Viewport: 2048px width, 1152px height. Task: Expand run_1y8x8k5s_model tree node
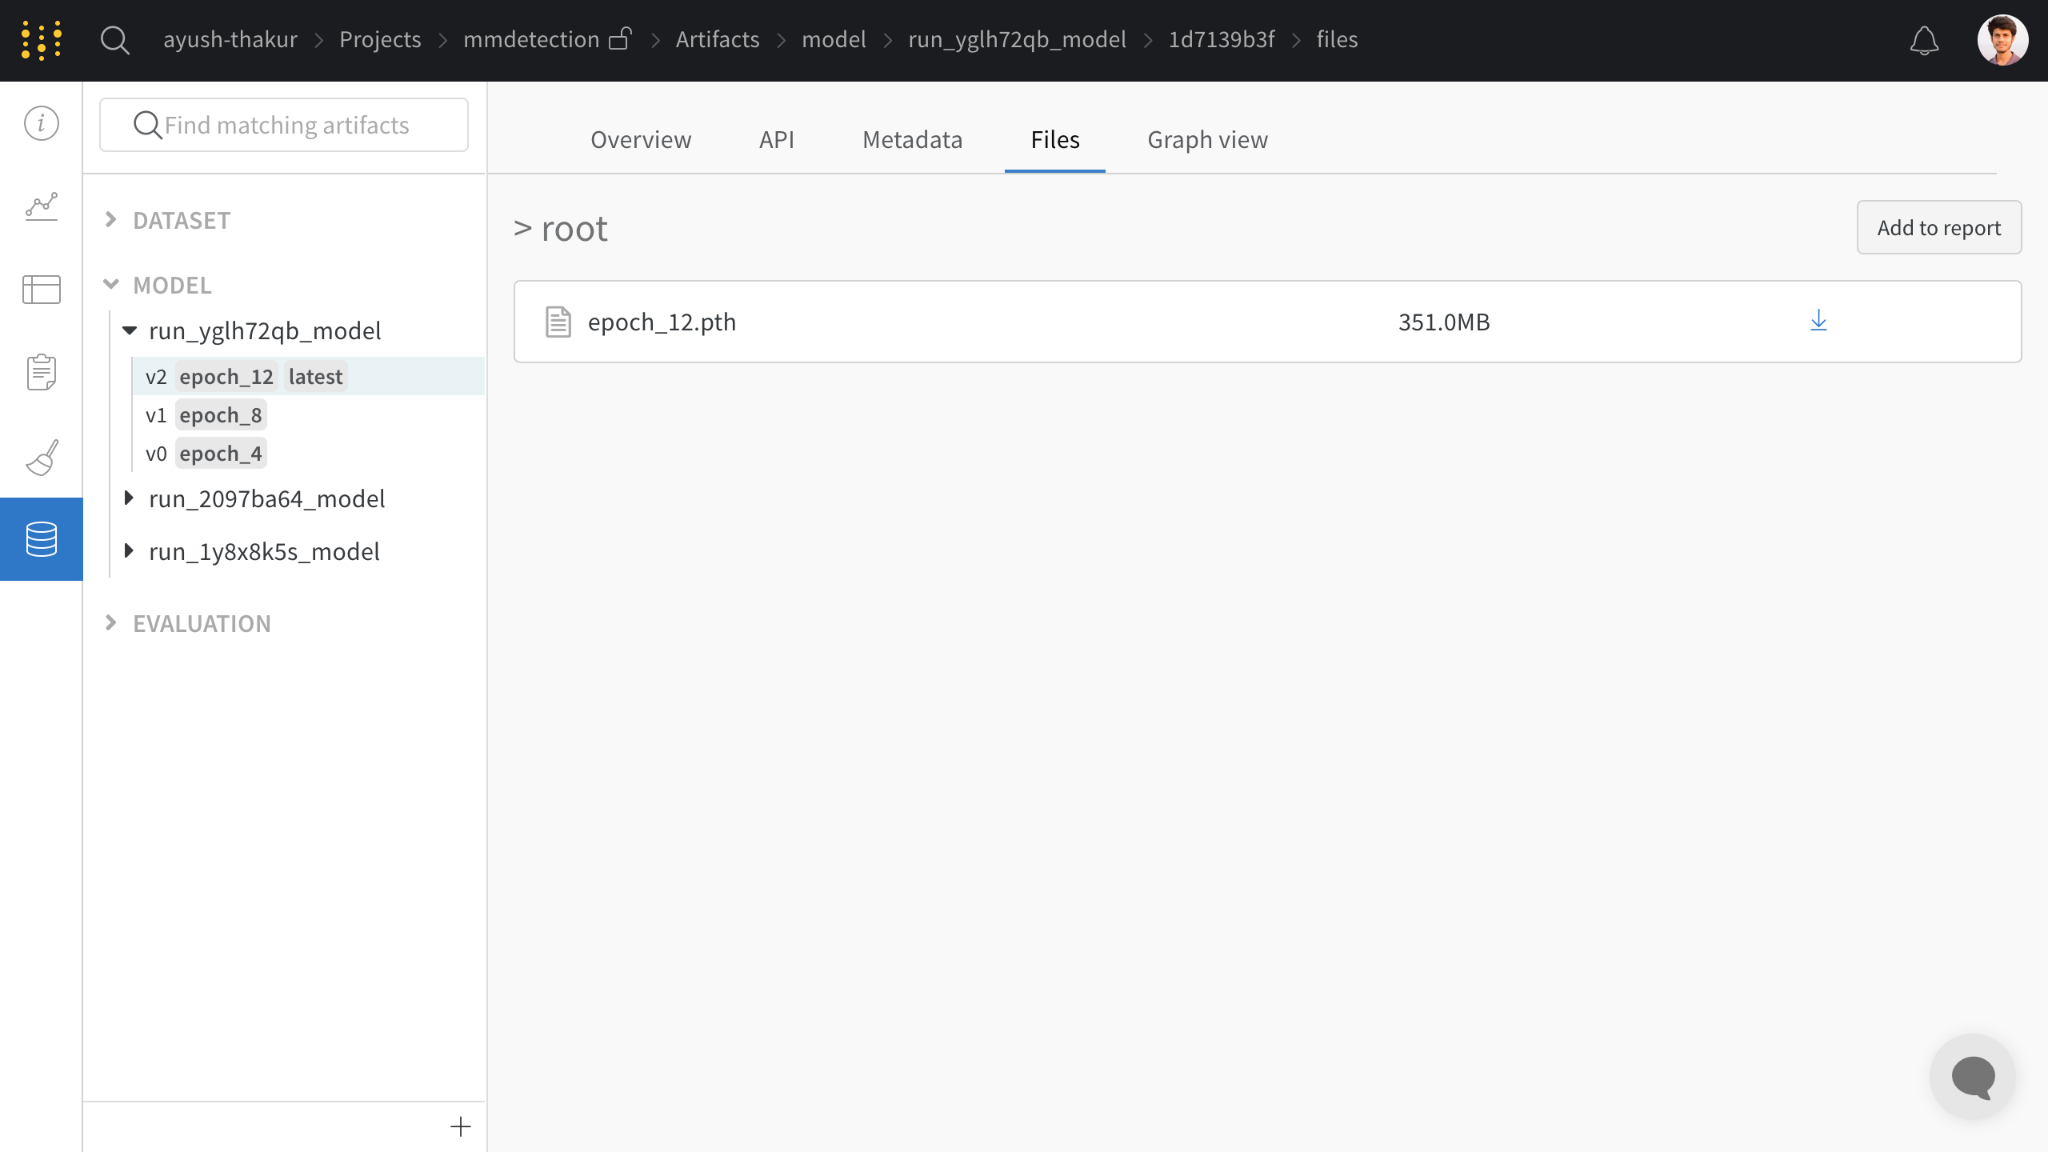129,551
